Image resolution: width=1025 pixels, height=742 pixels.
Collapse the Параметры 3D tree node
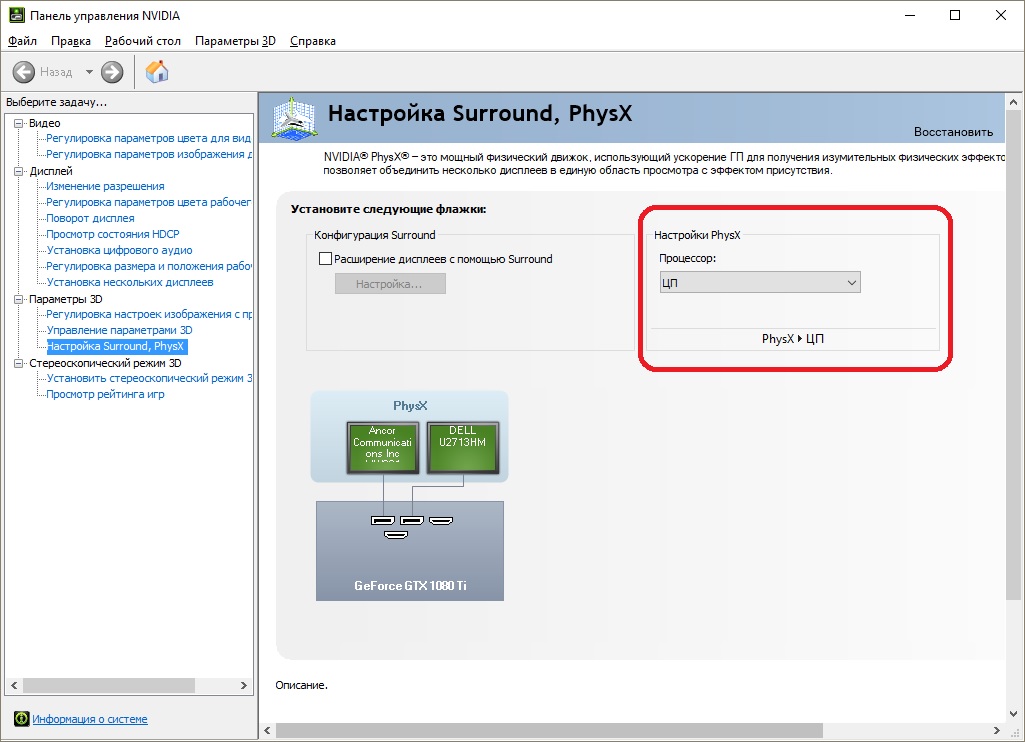19,299
